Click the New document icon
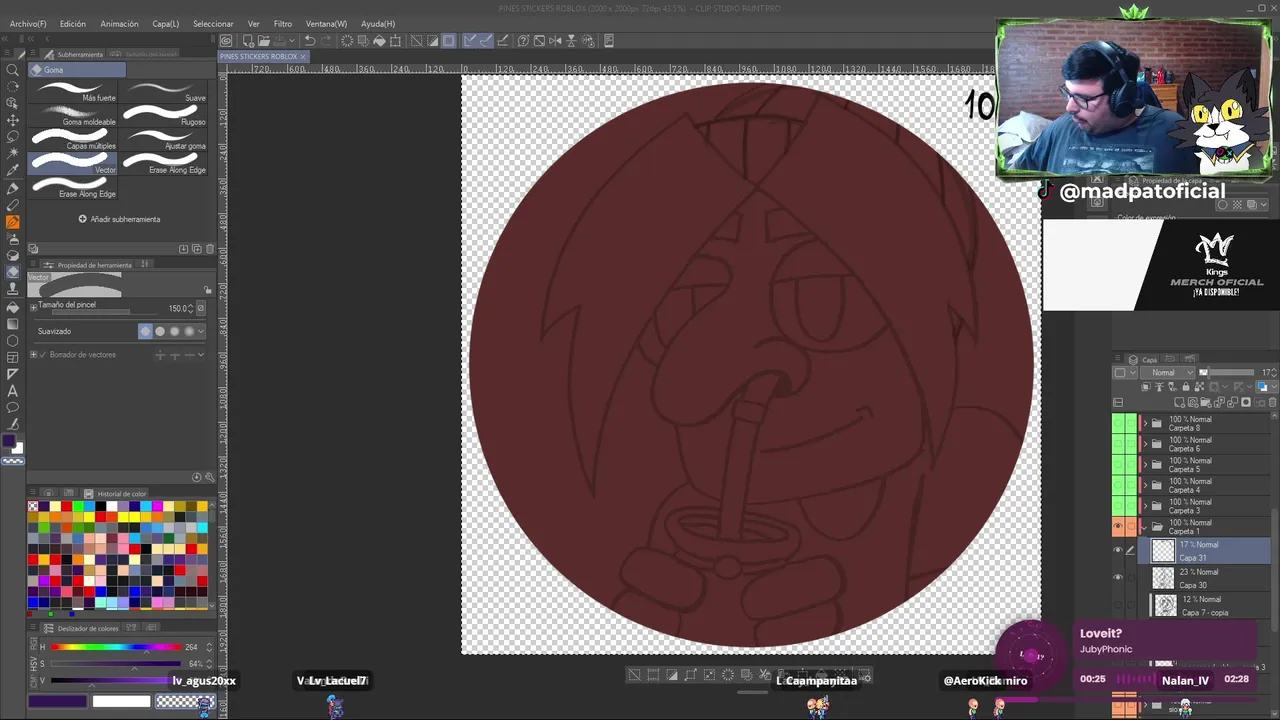This screenshot has width=1280, height=720. (248, 41)
